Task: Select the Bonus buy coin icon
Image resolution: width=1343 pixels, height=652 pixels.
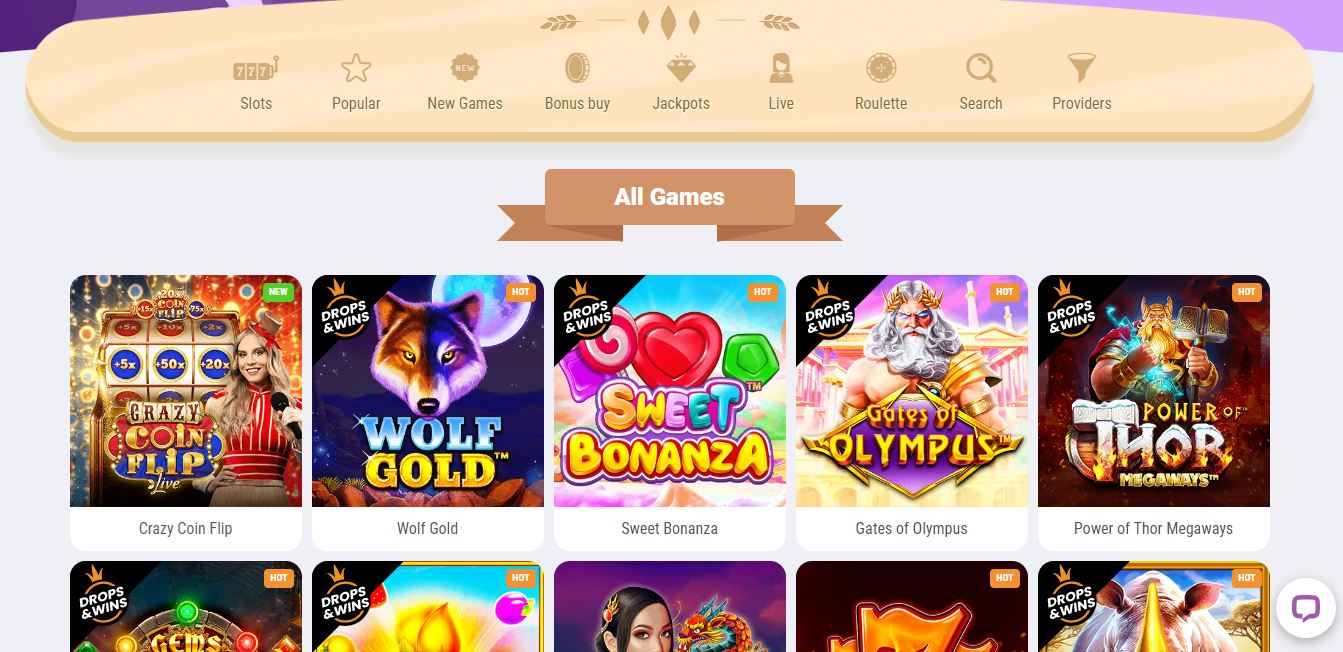Action: 577,68
